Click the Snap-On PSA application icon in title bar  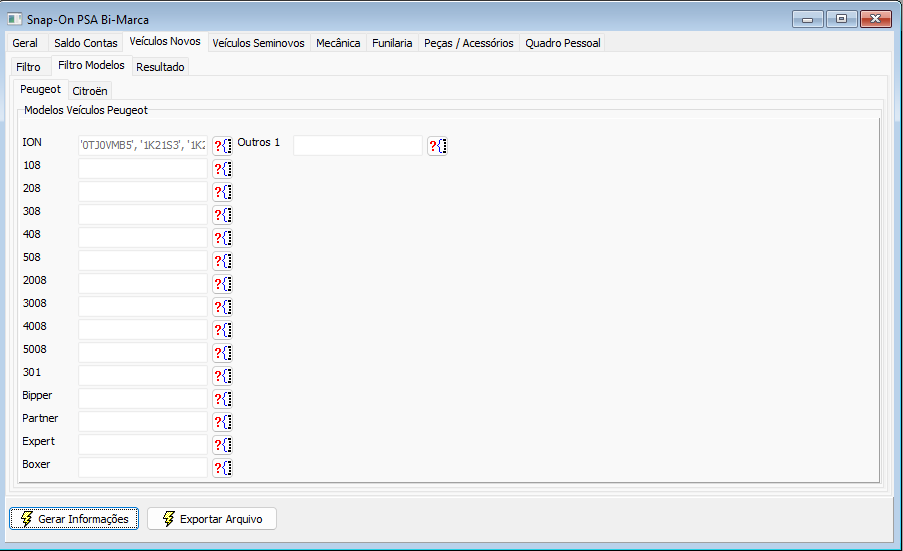(14, 19)
